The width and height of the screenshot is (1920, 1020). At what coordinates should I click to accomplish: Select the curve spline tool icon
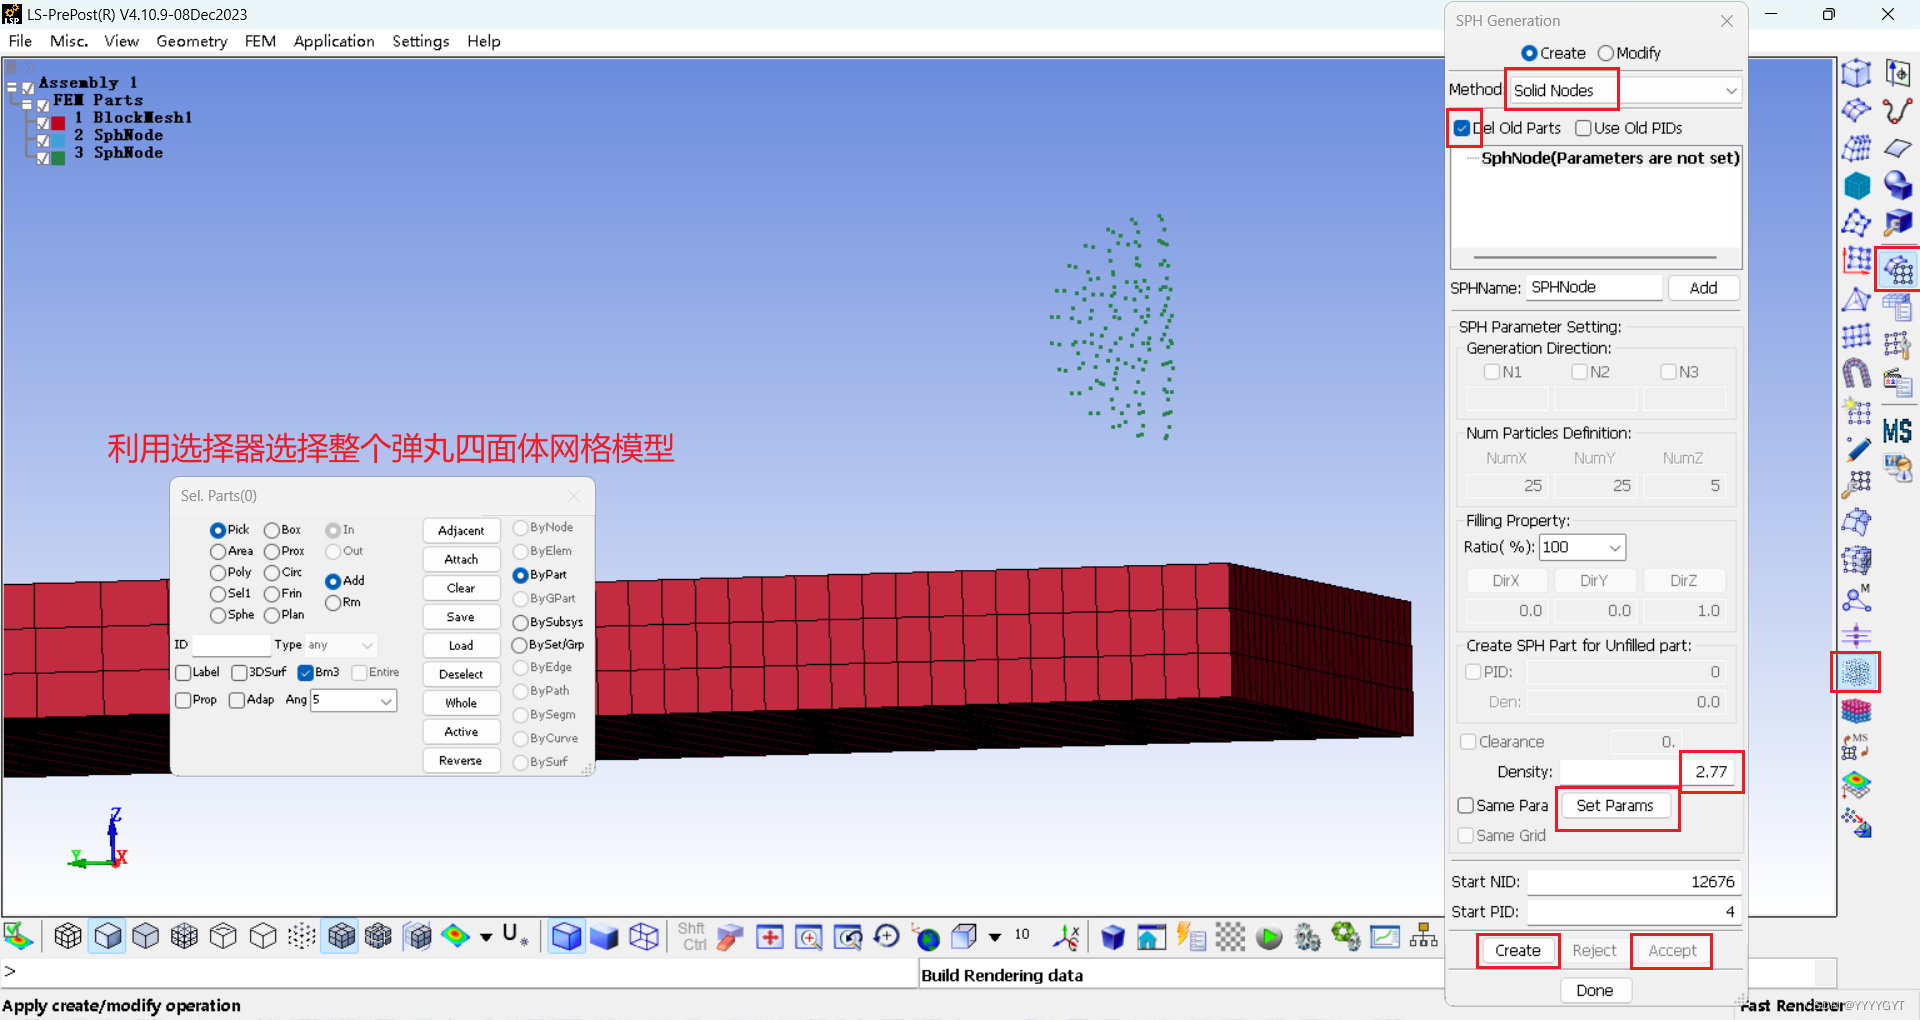(1898, 111)
